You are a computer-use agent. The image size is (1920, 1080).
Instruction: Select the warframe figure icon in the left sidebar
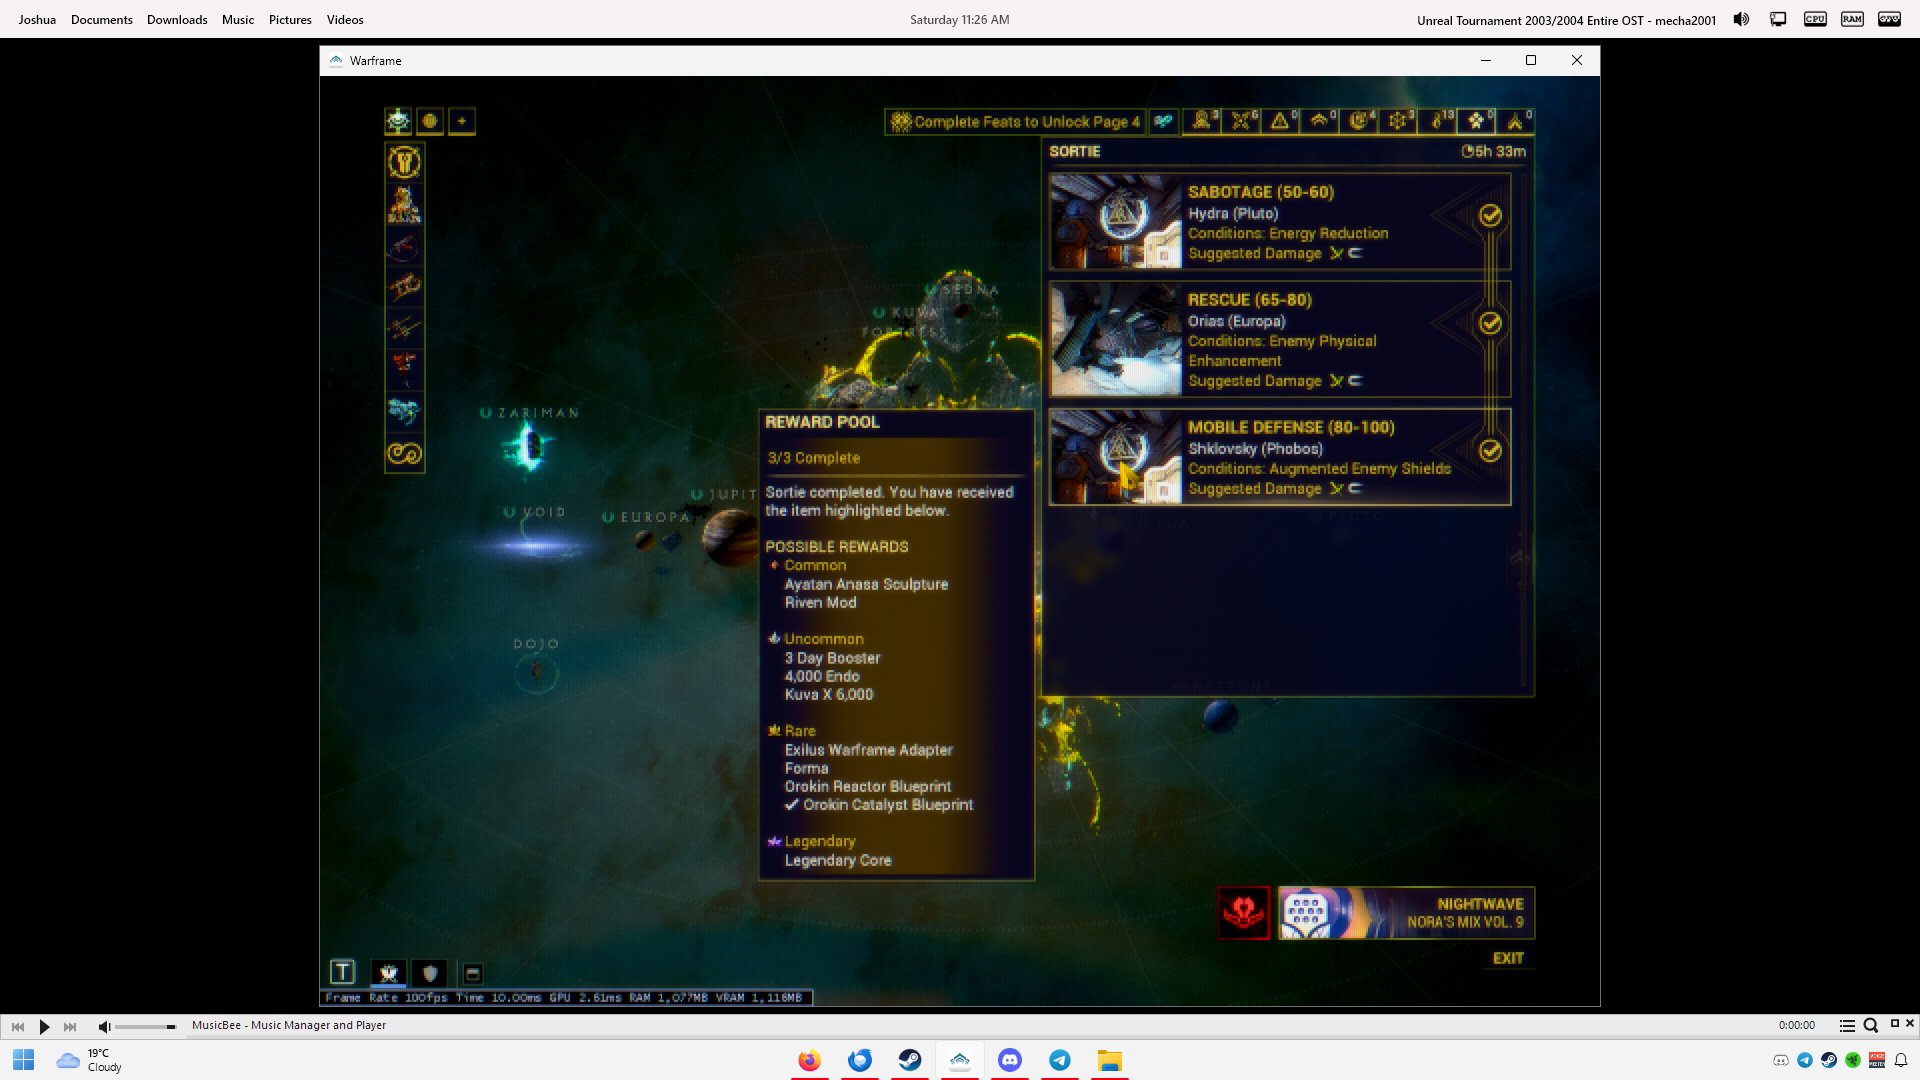(x=404, y=204)
